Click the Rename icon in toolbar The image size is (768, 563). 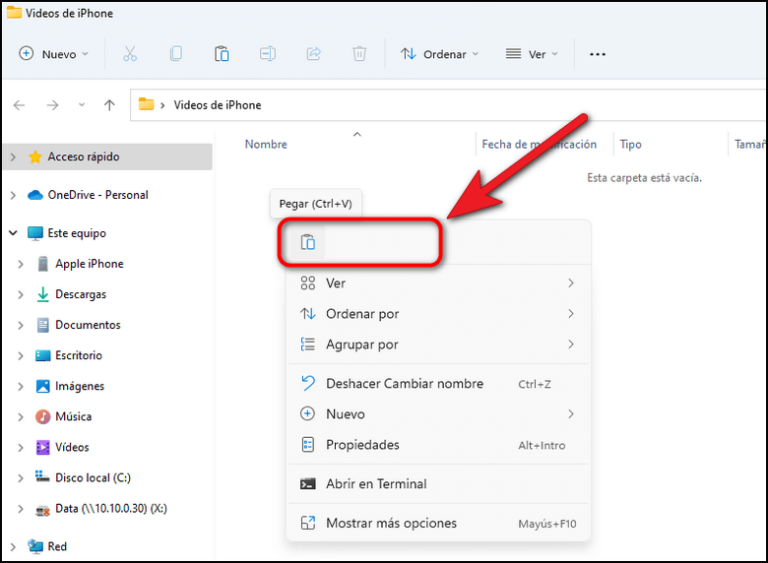pos(267,54)
